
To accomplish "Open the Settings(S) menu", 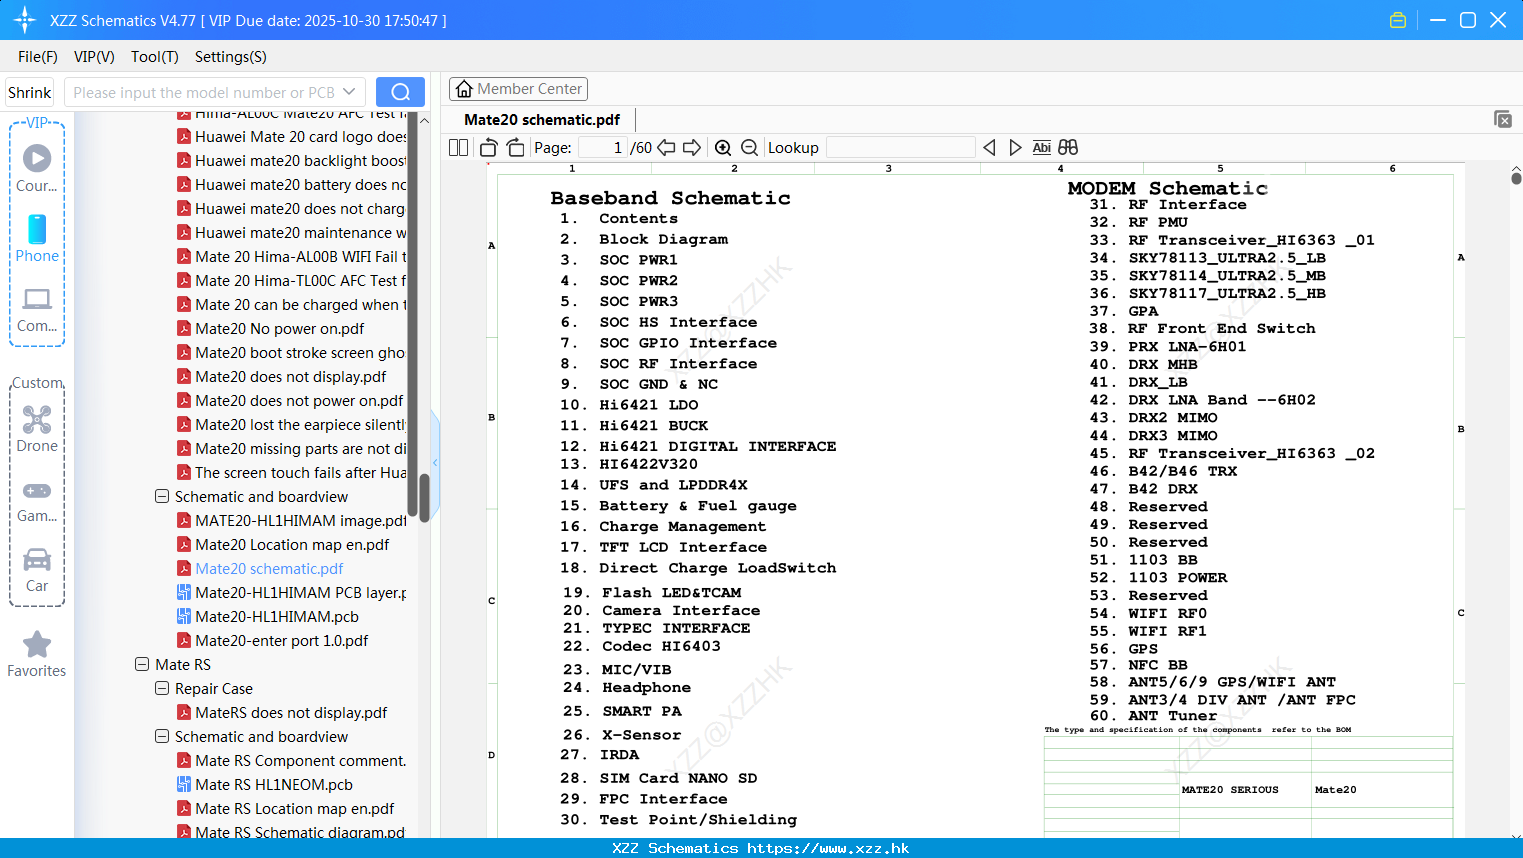I will 231,57.
